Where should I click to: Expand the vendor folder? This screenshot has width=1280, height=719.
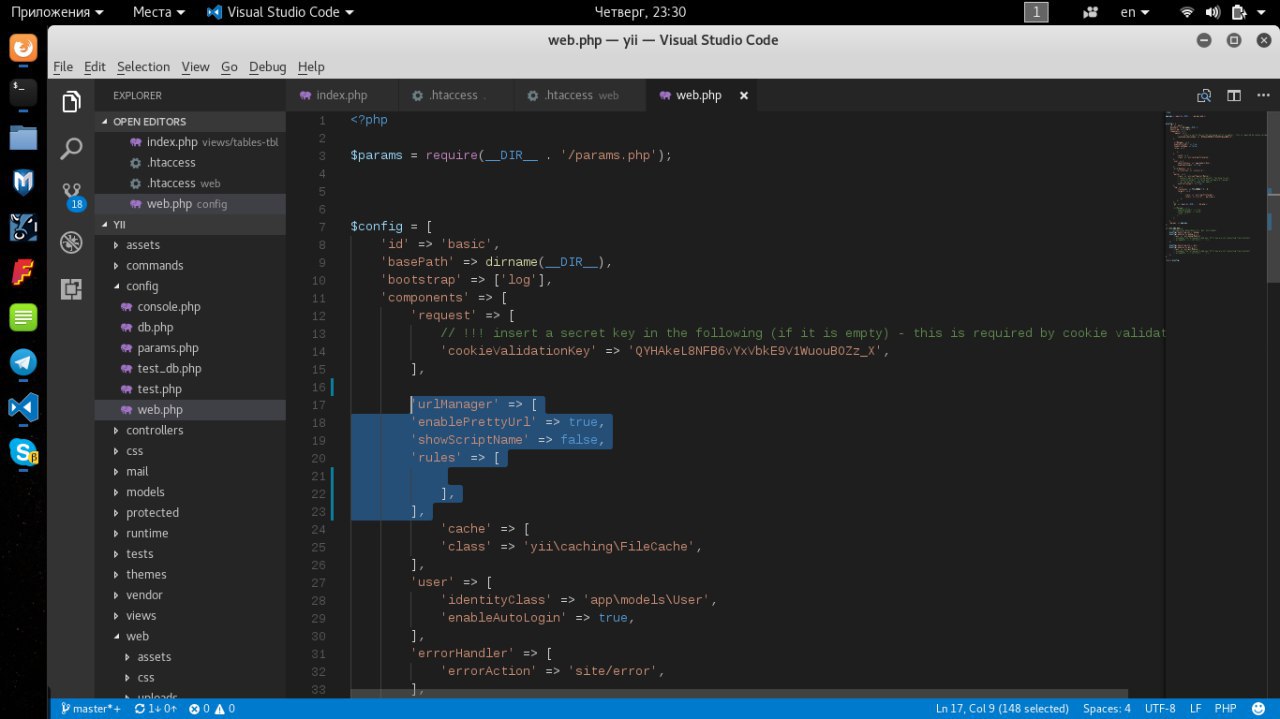click(144, 595)
